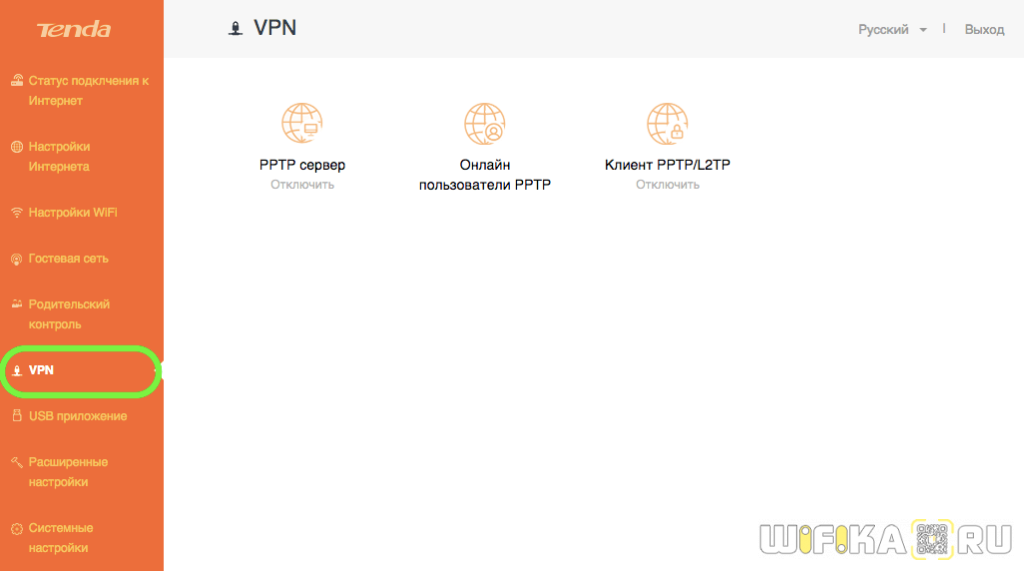1024x571 pixels.
Task: Go to Гостевая сеть menu item
Action: click(x=68, y=259)
